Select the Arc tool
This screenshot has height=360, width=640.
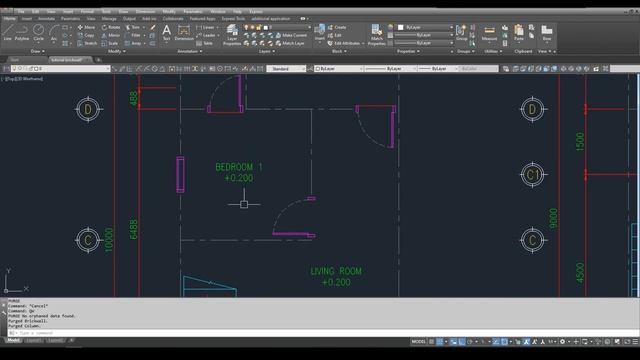point(54,32)
